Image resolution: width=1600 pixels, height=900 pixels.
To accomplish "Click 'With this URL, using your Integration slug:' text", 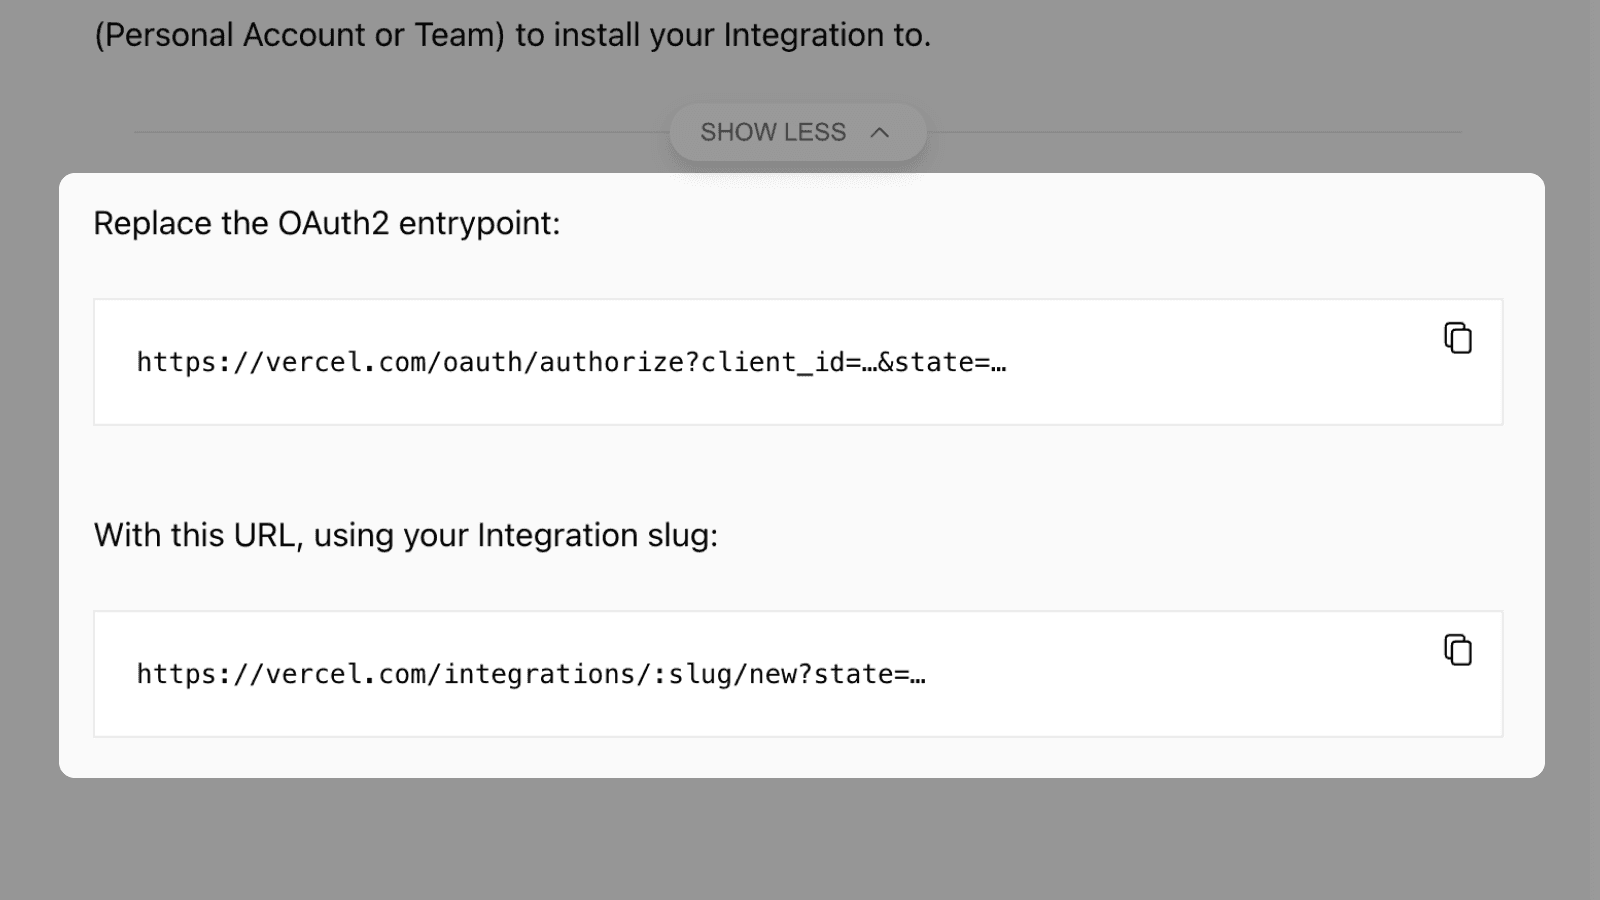I will [x=406, y=535].
